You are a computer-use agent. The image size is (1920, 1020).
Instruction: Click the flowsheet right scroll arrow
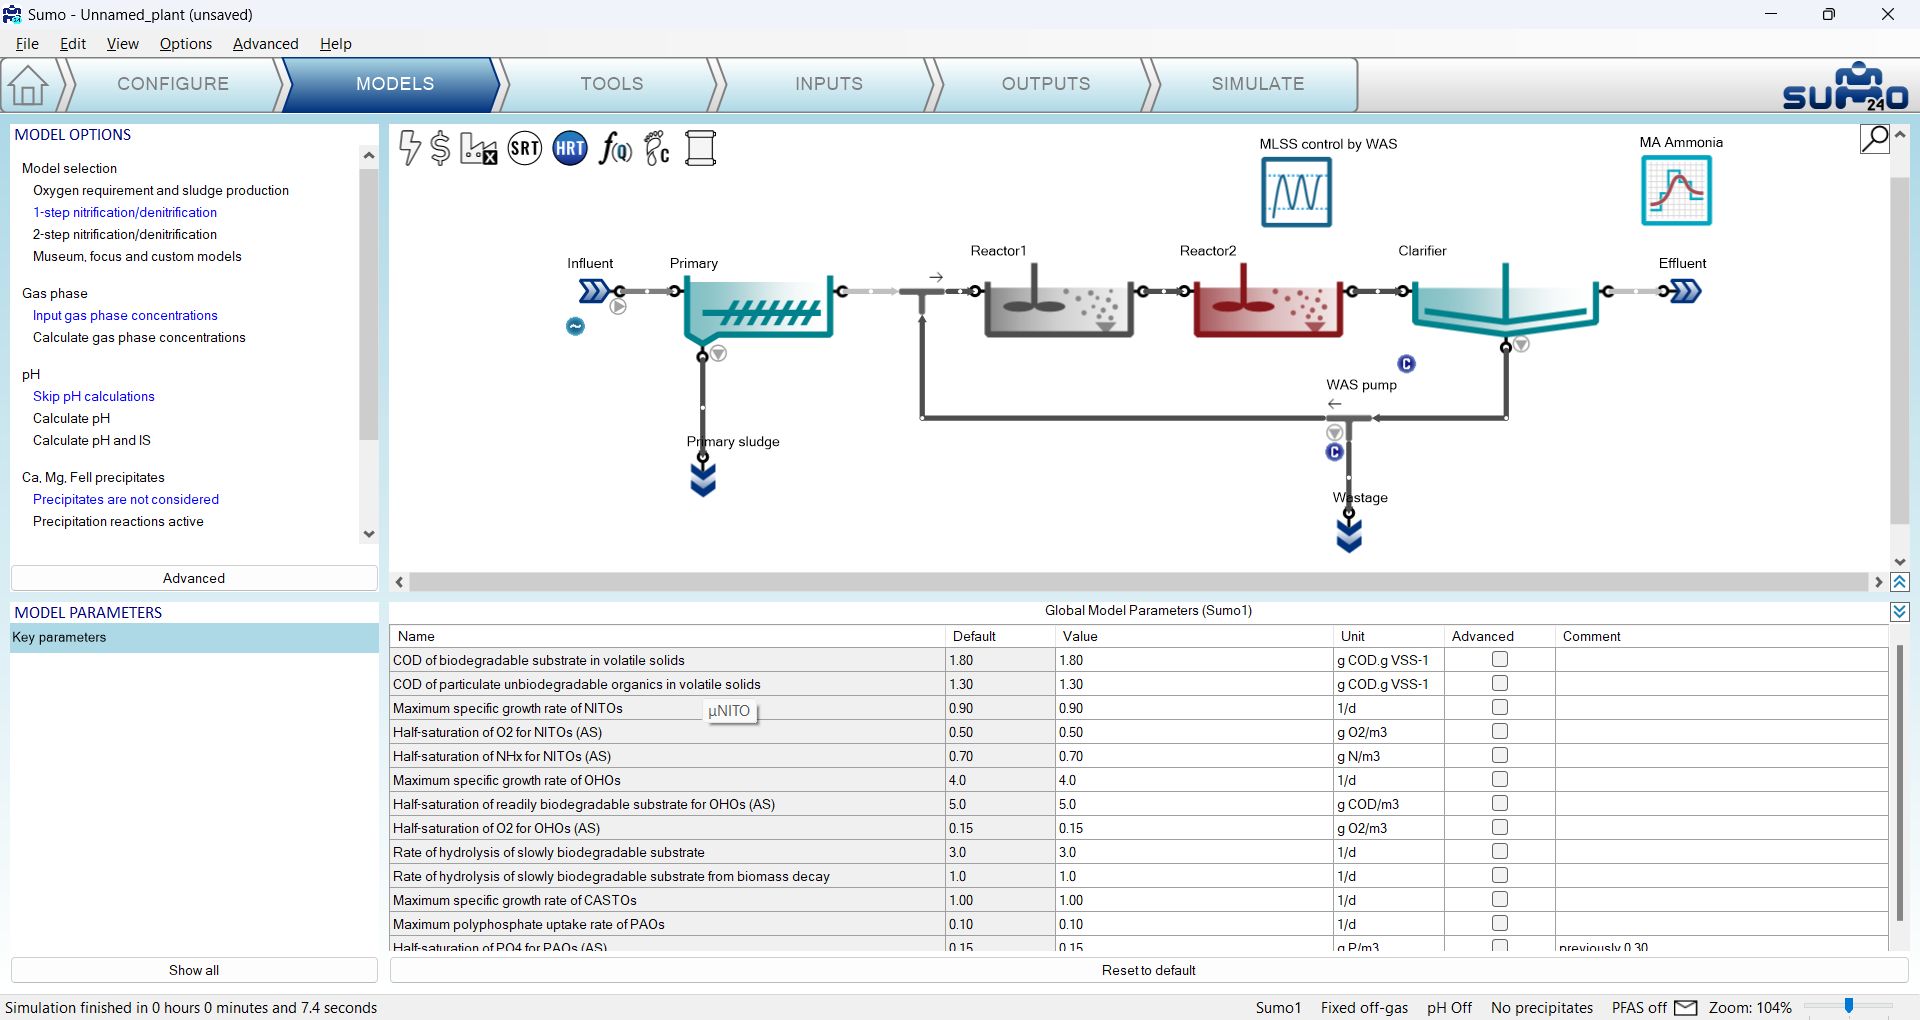[1878, 582]
